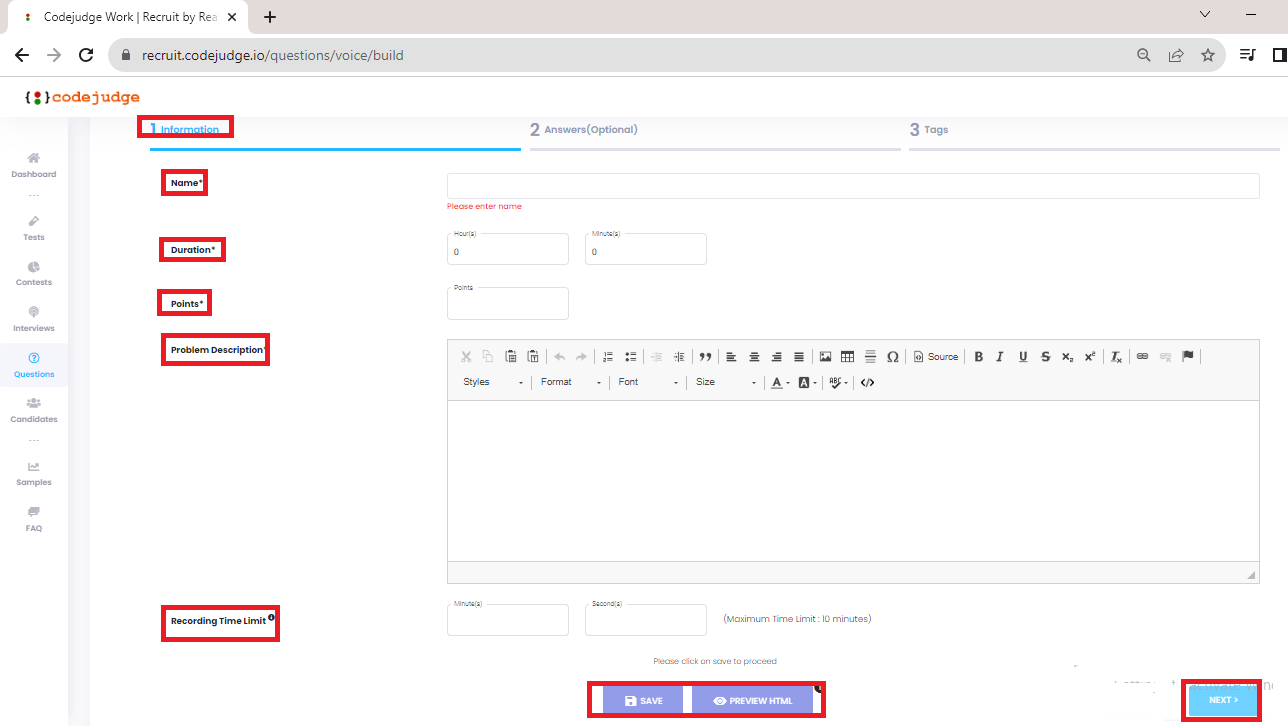Viewport: 1288px width, 726px height.
Task: Click the Recording Time Limit Second(s) field
Action: point(646,620)
